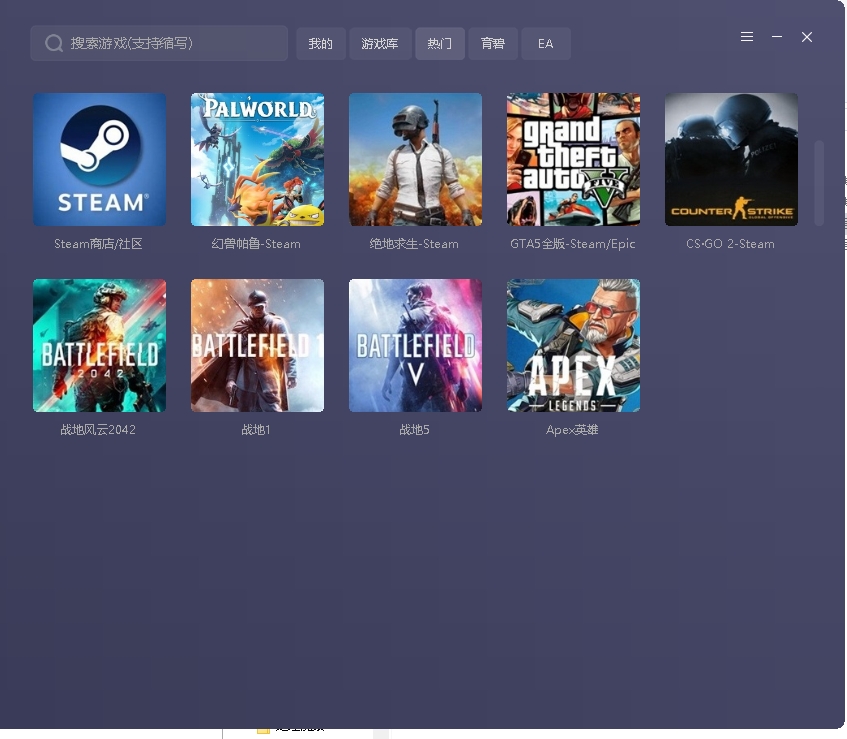Switch to the 育碧 tab
This screenshot has width=847, height=739.
(493, 44)
